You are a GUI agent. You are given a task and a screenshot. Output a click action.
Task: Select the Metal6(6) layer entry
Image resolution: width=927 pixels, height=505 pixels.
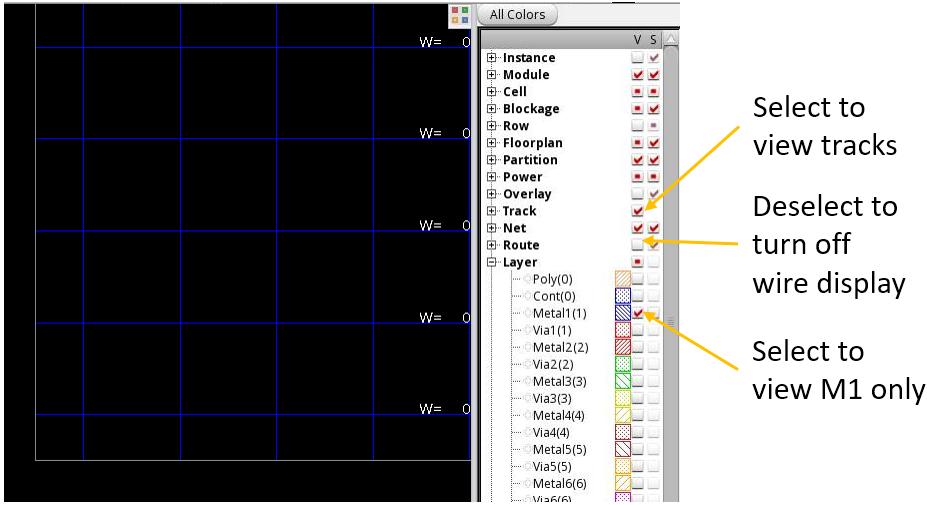(560, 483)
